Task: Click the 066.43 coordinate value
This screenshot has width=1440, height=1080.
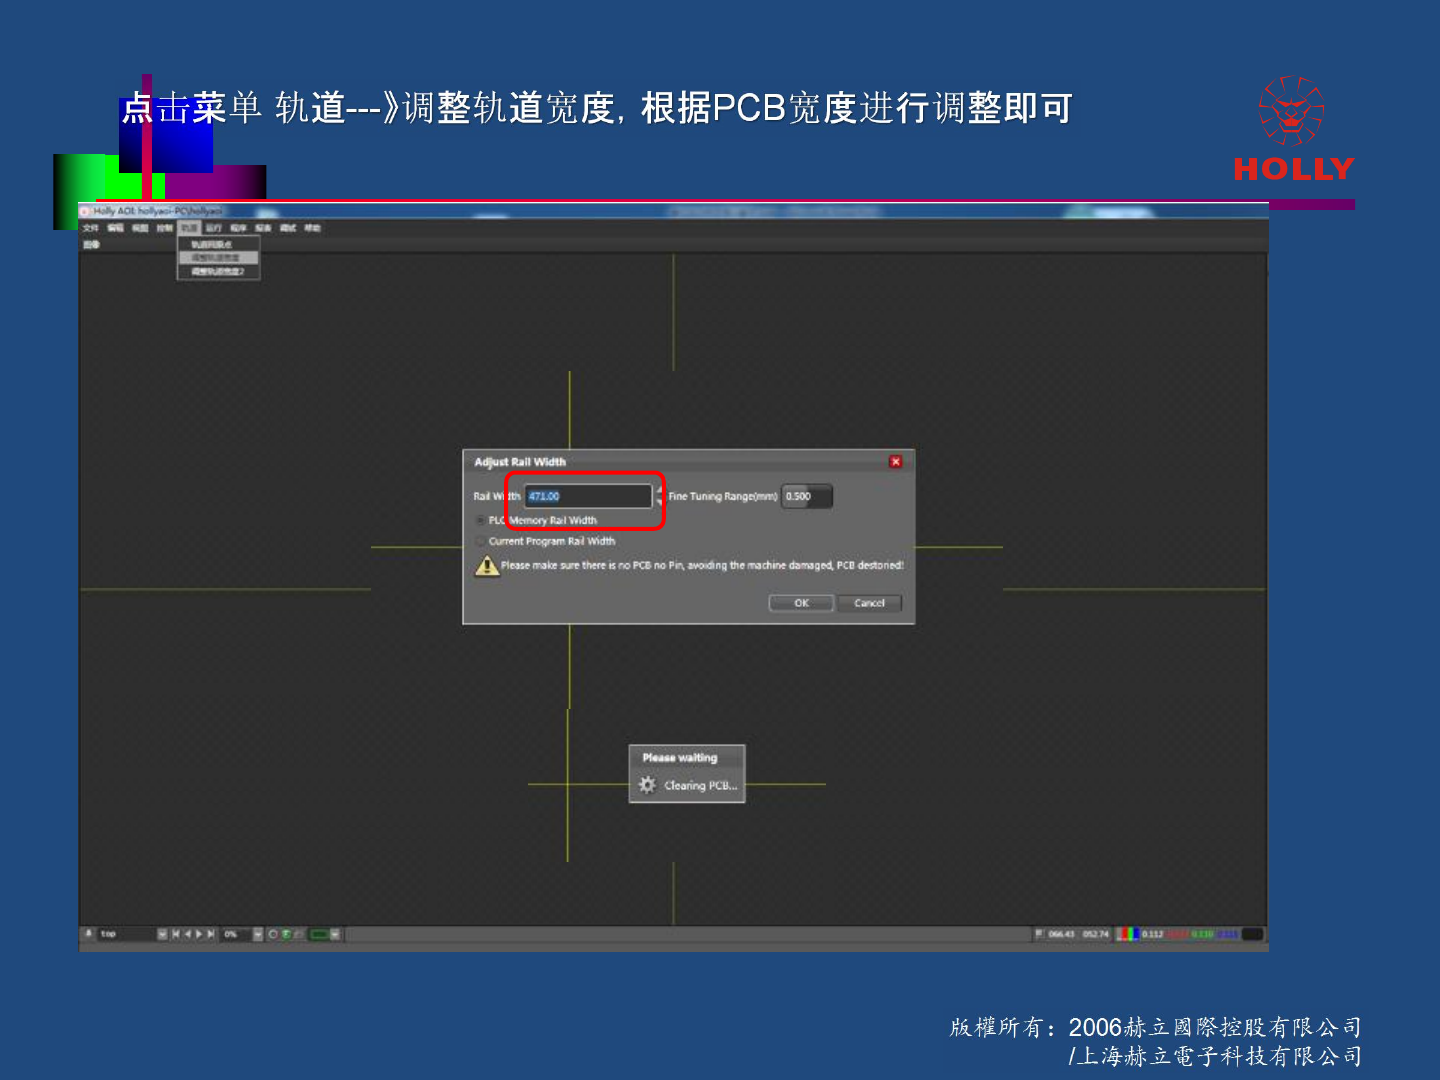Action: tap(1061, 934)
